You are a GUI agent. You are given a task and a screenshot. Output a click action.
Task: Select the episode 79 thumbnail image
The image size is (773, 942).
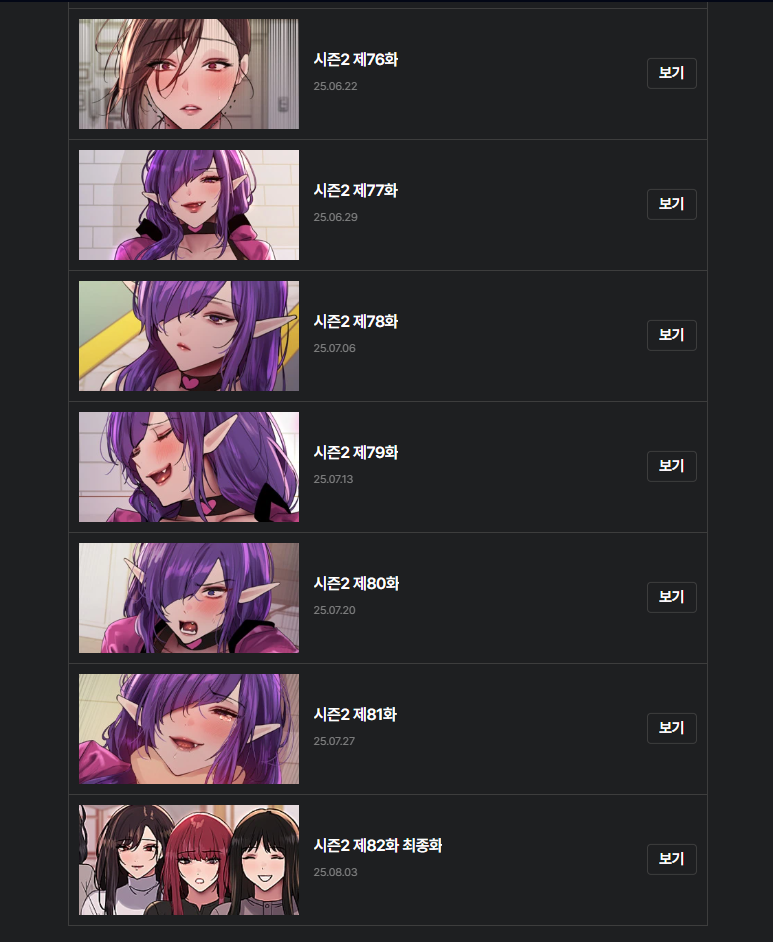point(189,467)
